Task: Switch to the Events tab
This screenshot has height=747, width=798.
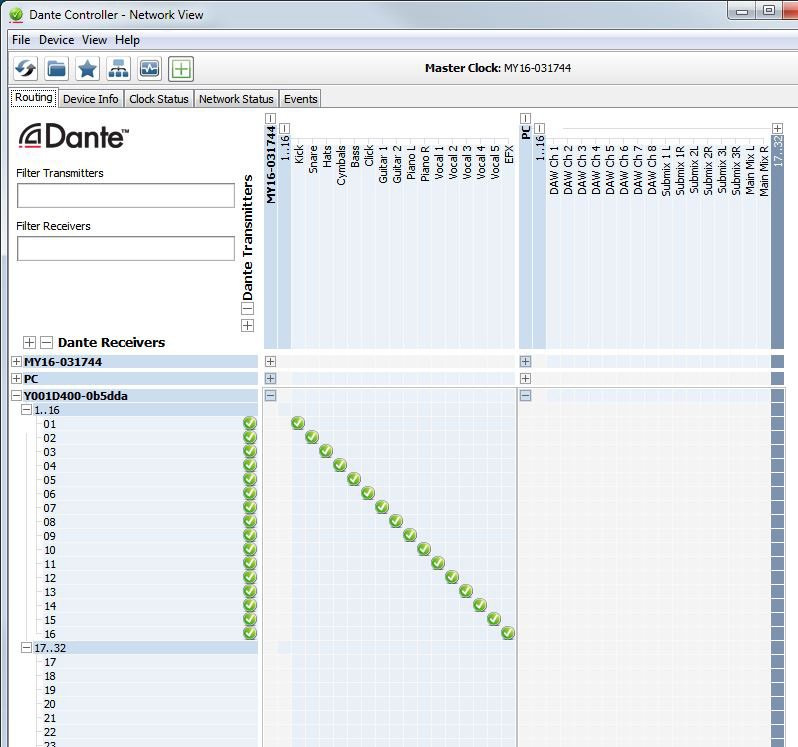Action: [x=301, y=99]
